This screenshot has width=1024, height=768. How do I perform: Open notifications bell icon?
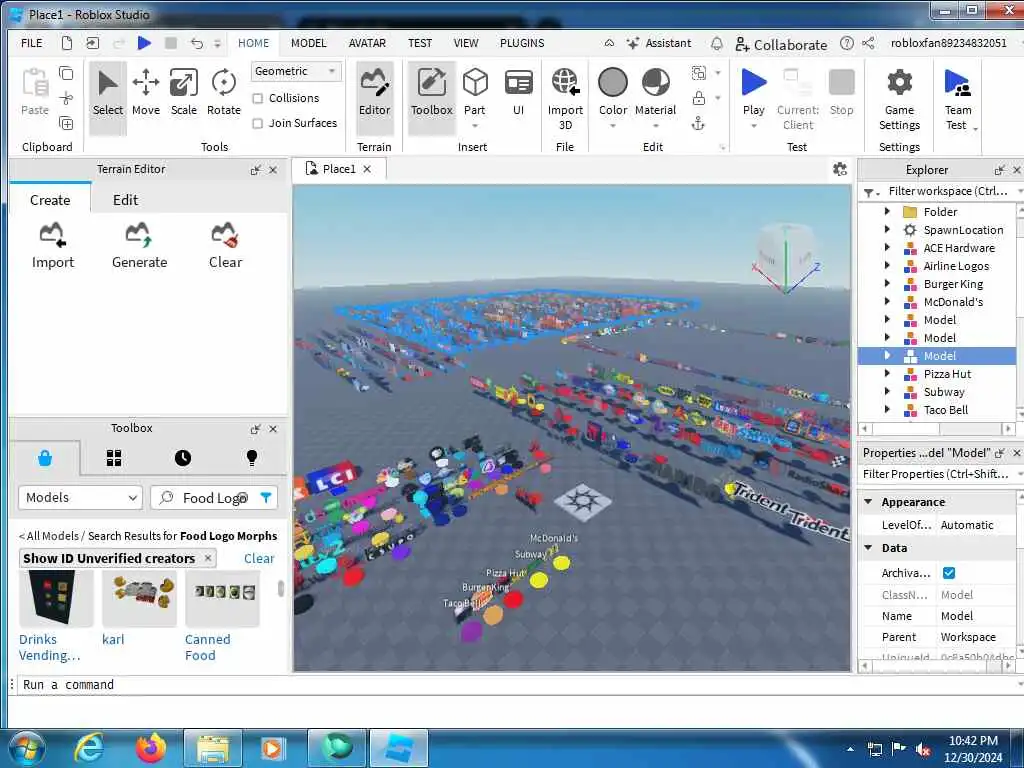click(716, 44)
